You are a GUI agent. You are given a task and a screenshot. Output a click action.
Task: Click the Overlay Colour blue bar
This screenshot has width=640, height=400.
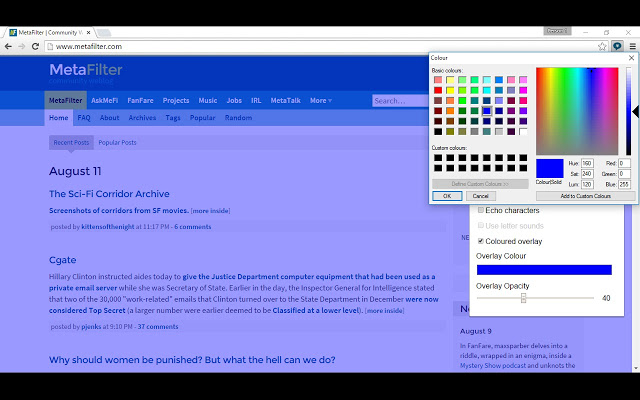tap(544, 270)
